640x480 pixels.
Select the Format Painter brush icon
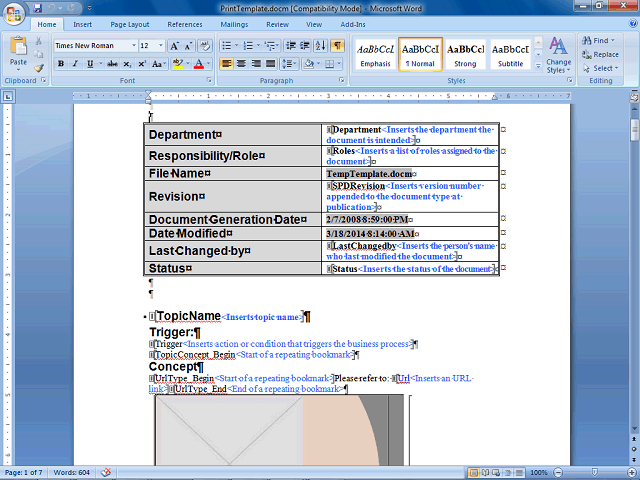(x=39, y=68)
